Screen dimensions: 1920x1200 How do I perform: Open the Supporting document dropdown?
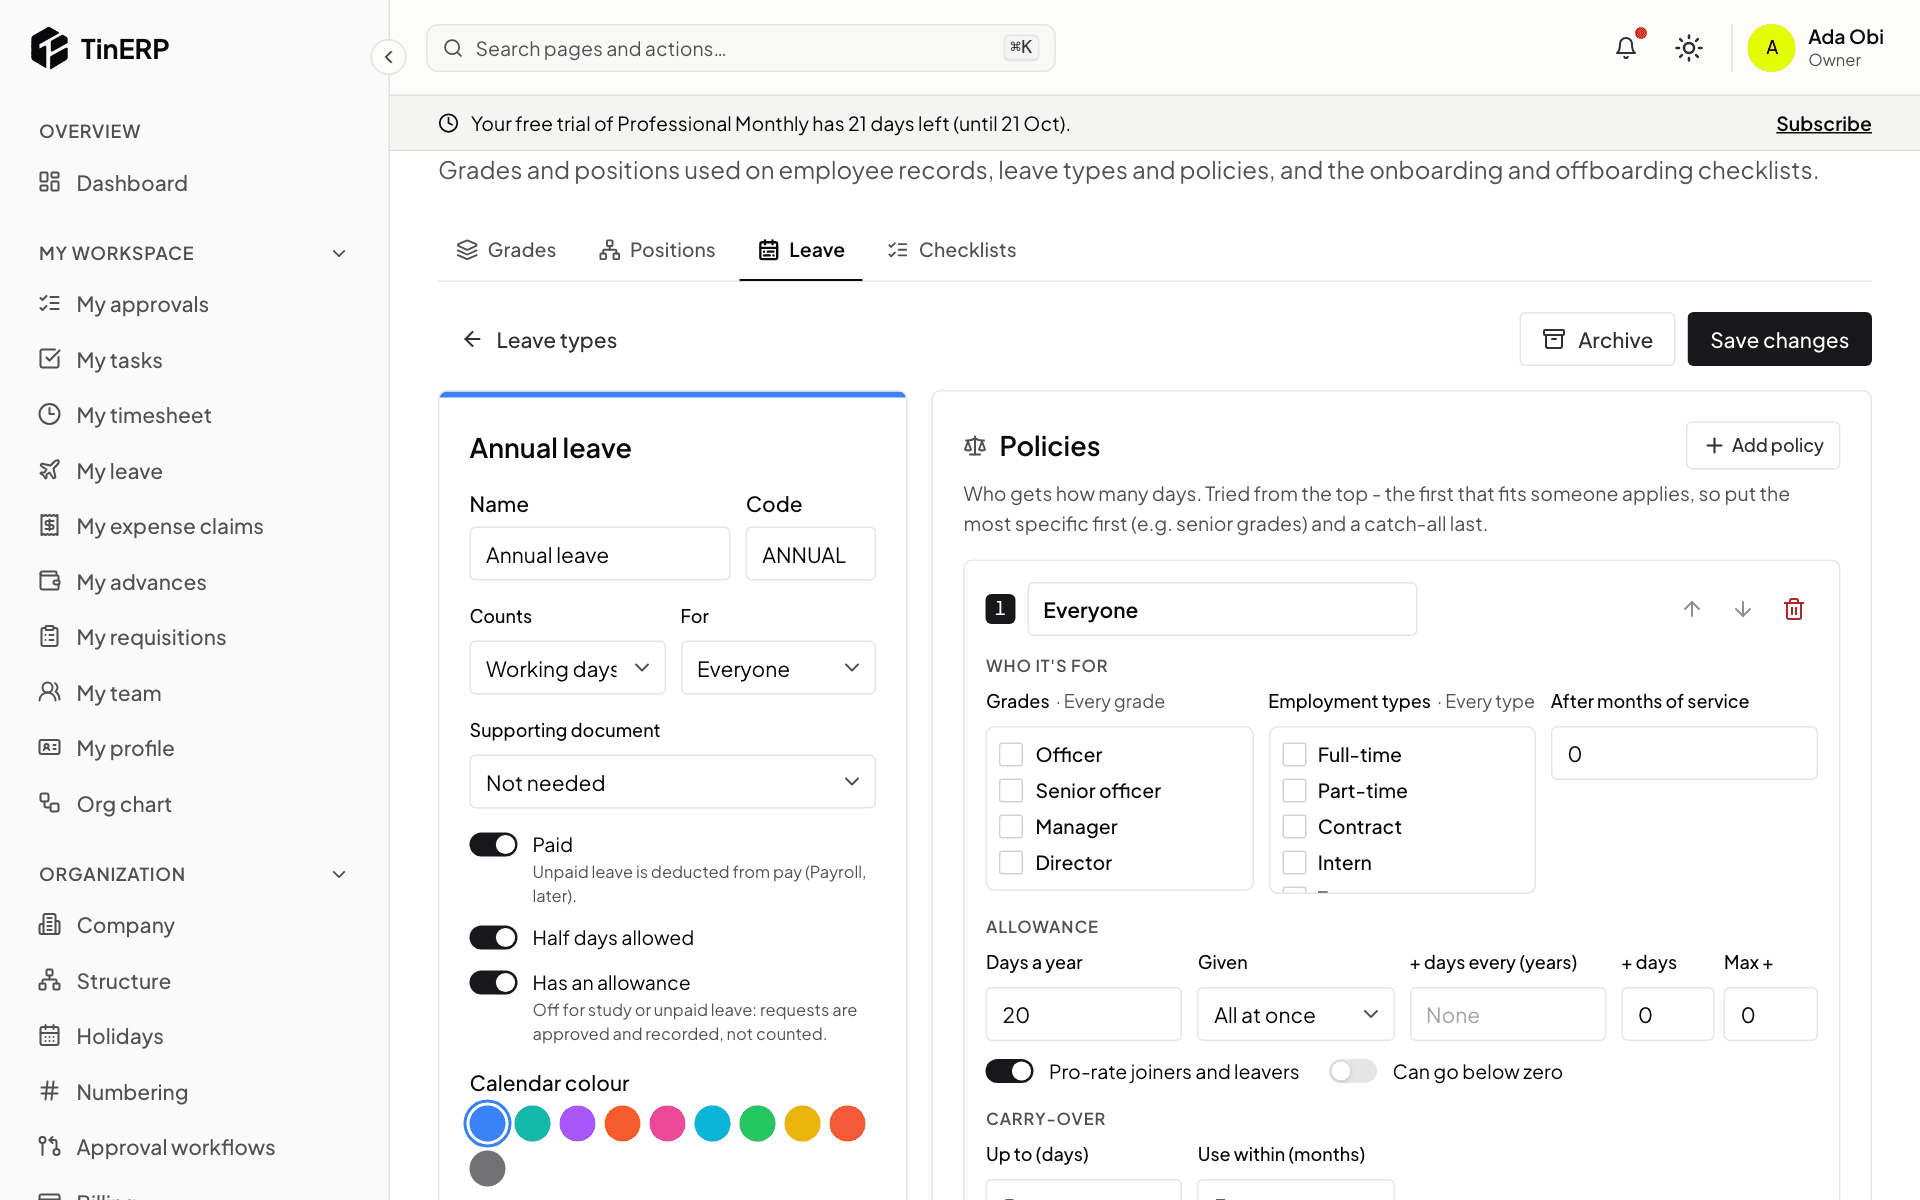tap(672, 782)
